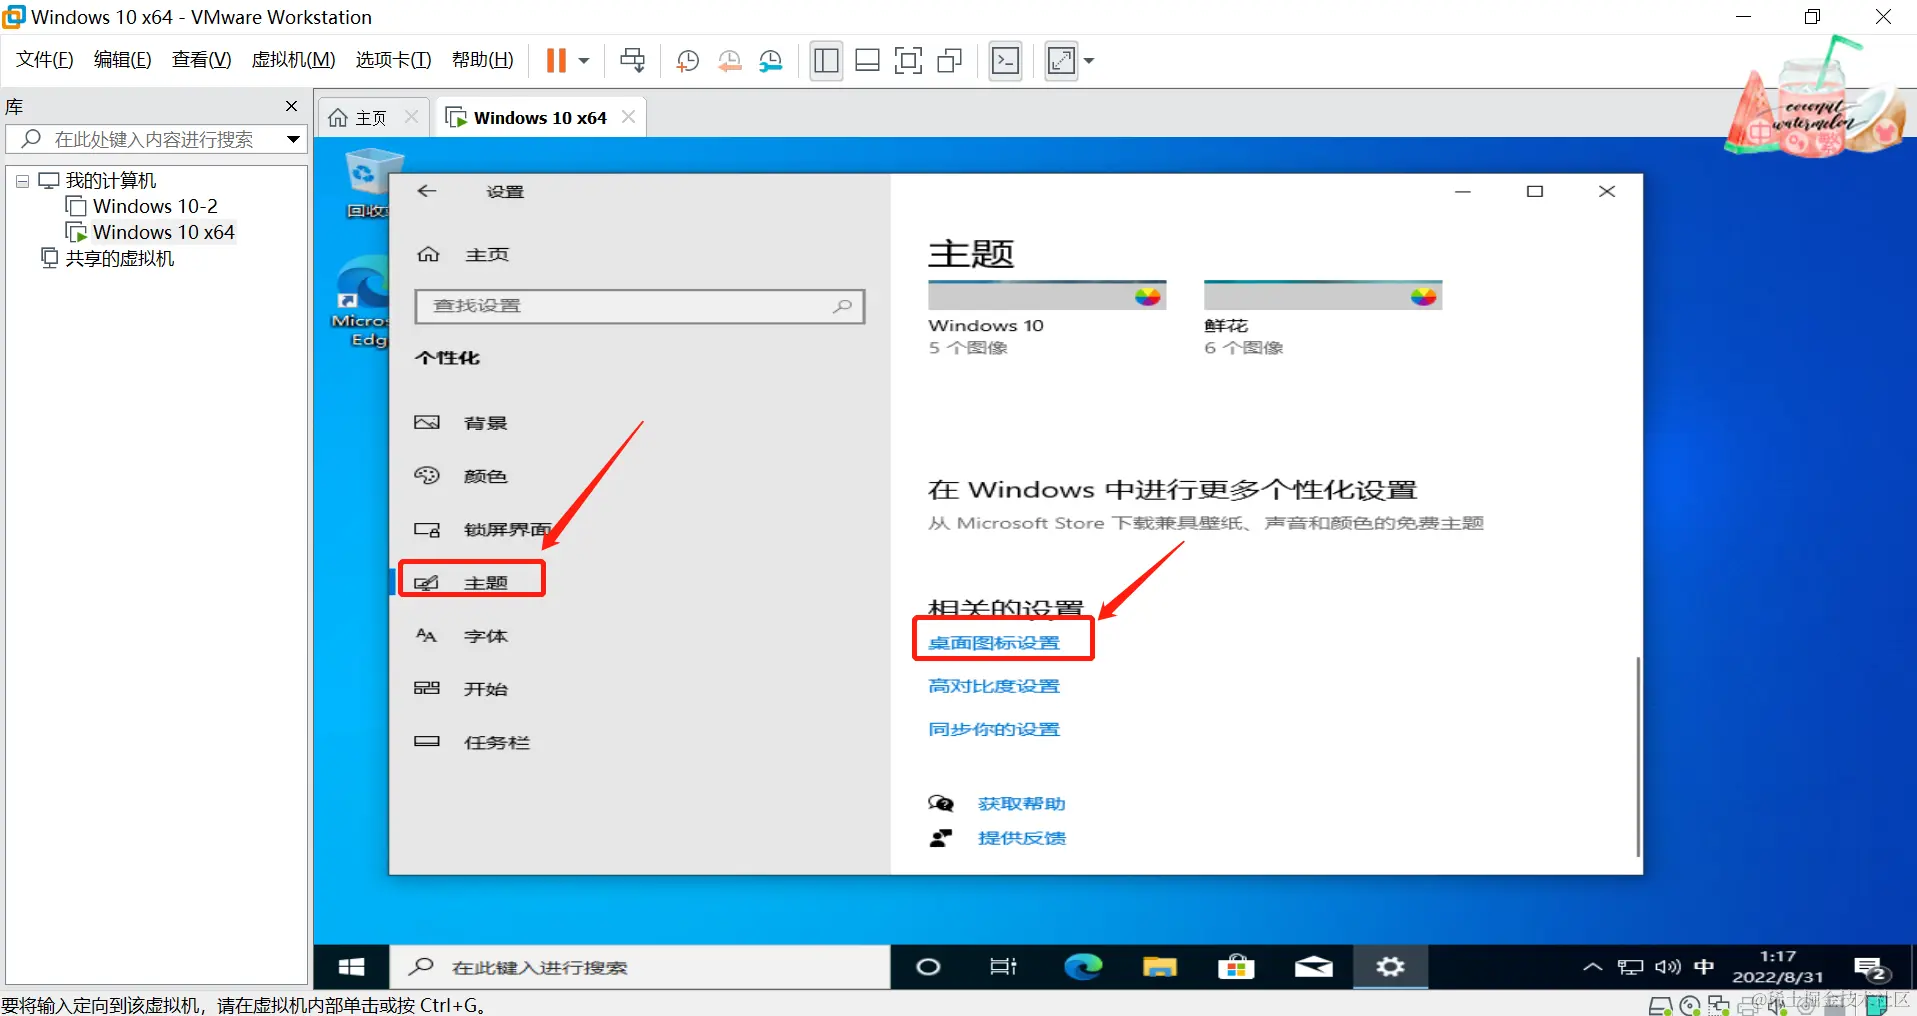Image resolution: width=1917 pixels, height=1016 pixels.
Task: Click the stretch guest display icon
Action: tap(1061, 61)
